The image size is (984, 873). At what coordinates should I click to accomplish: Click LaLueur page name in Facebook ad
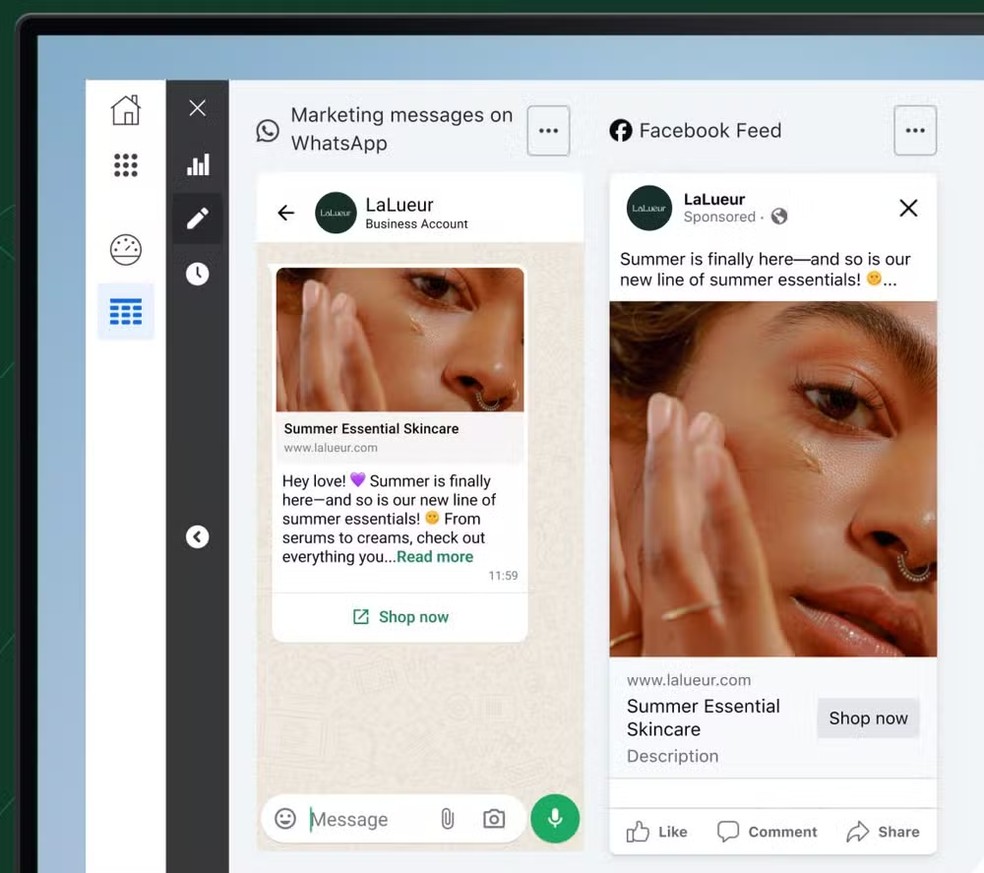click(714, 199)
